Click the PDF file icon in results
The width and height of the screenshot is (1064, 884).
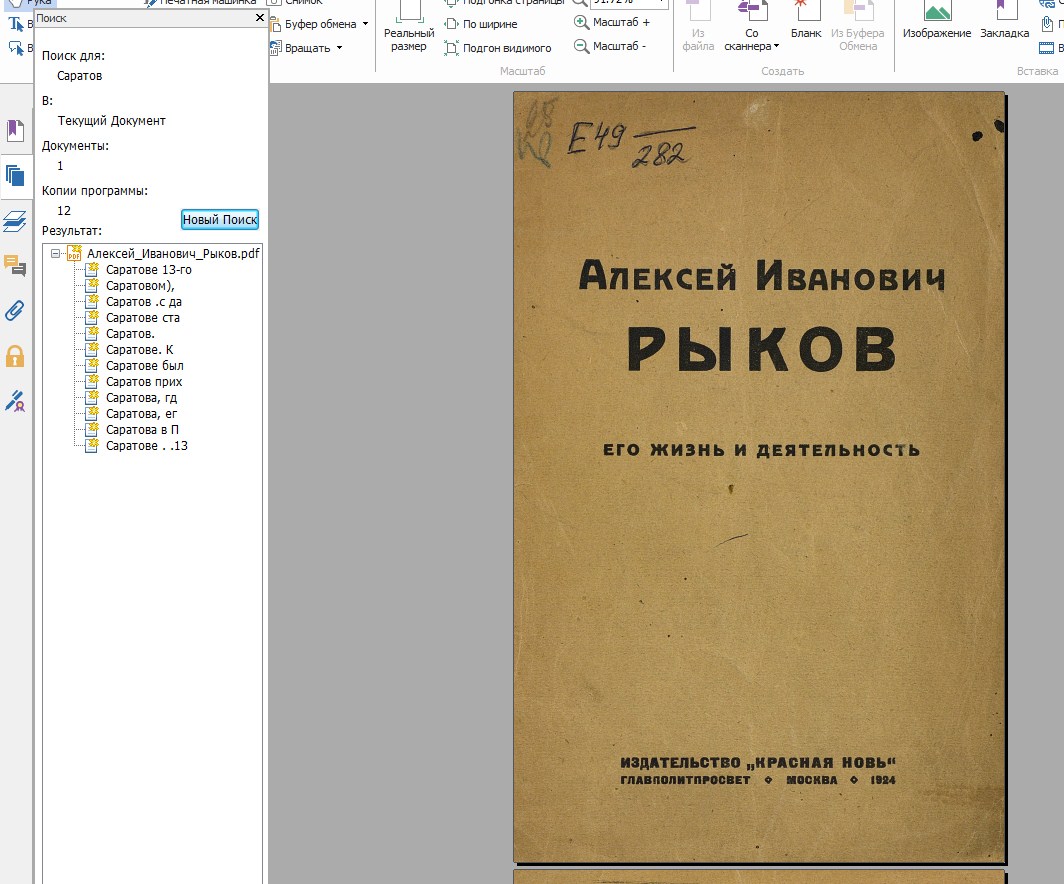point(74,253)
